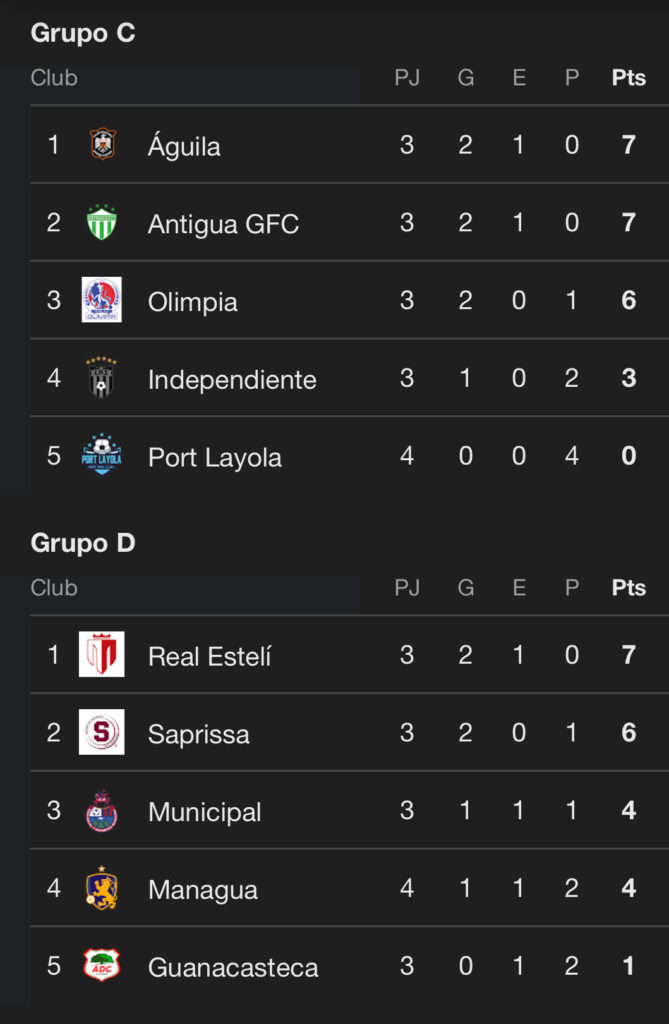Click the Independiente club badge

pos(102,378)
